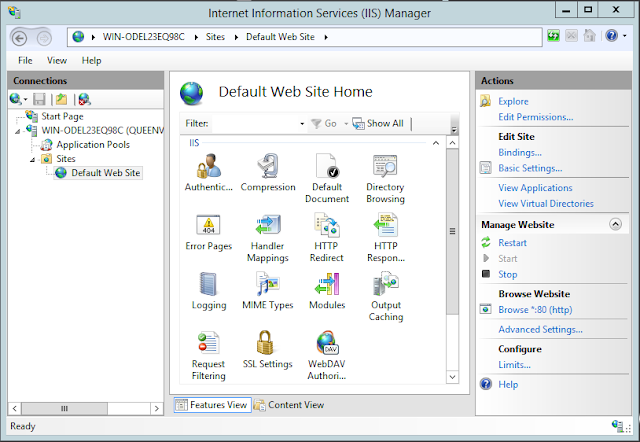Screen dimensions: 640x442
Task: Click the Refresh page icon in toolbar
Action: 553,36
